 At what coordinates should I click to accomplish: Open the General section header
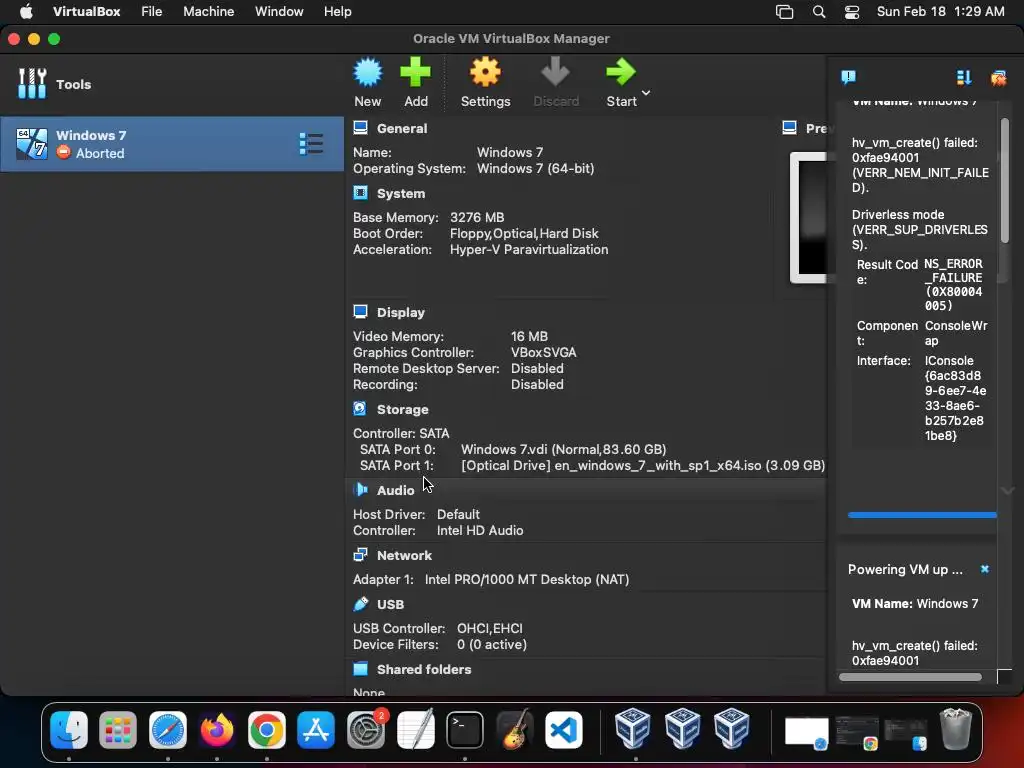pyautogui.click(x=402, y=128)
